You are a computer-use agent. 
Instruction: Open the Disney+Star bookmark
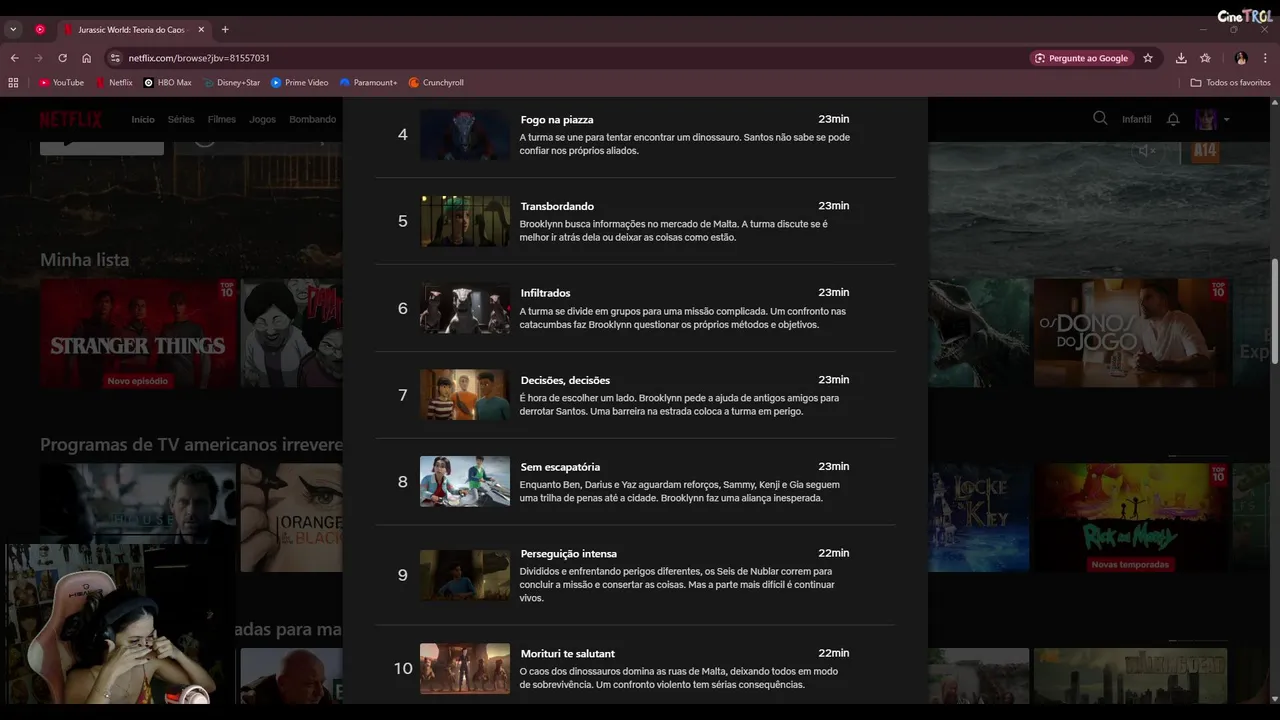coord(231,83)
